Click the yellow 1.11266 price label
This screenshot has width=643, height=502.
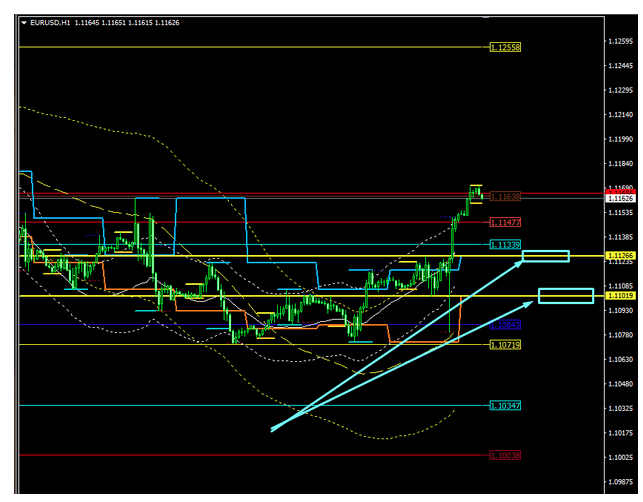(x=620, y=256)
